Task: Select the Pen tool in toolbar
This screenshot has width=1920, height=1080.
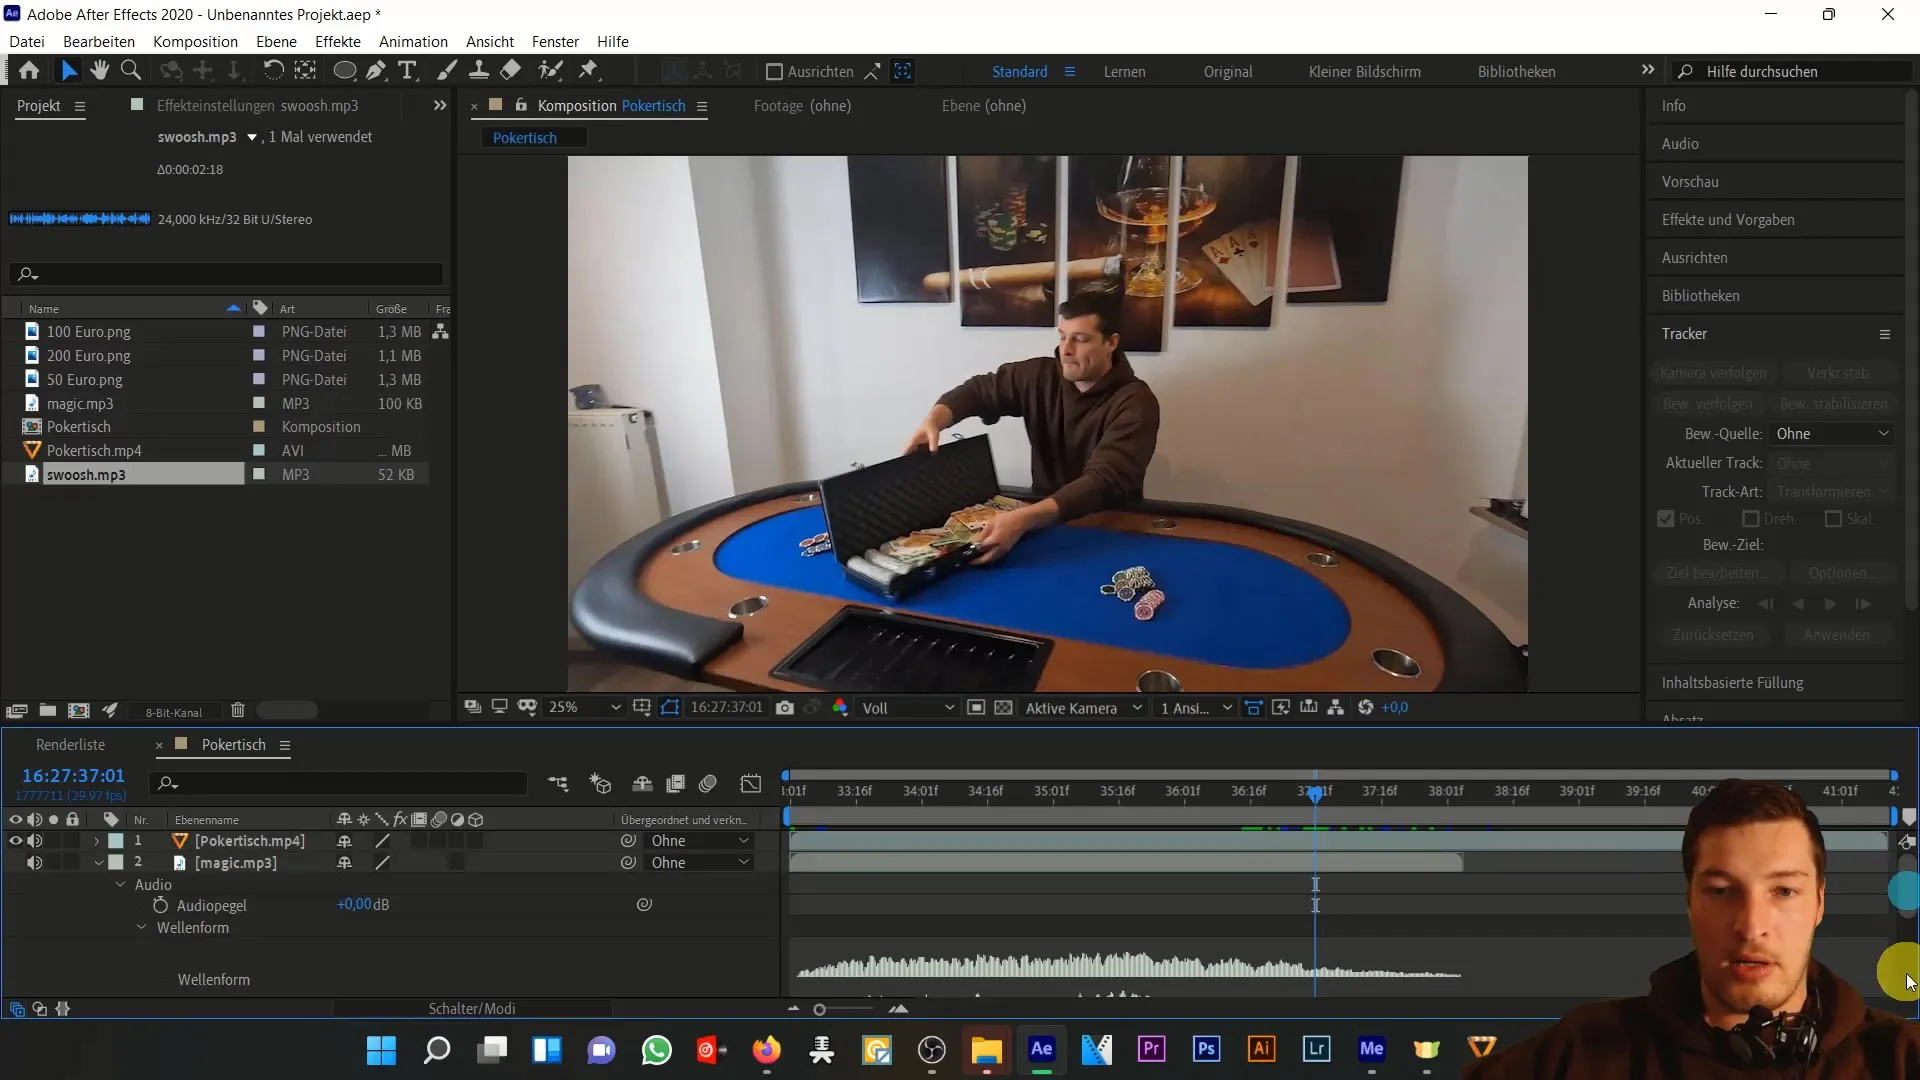Action: tap(377, 71)
